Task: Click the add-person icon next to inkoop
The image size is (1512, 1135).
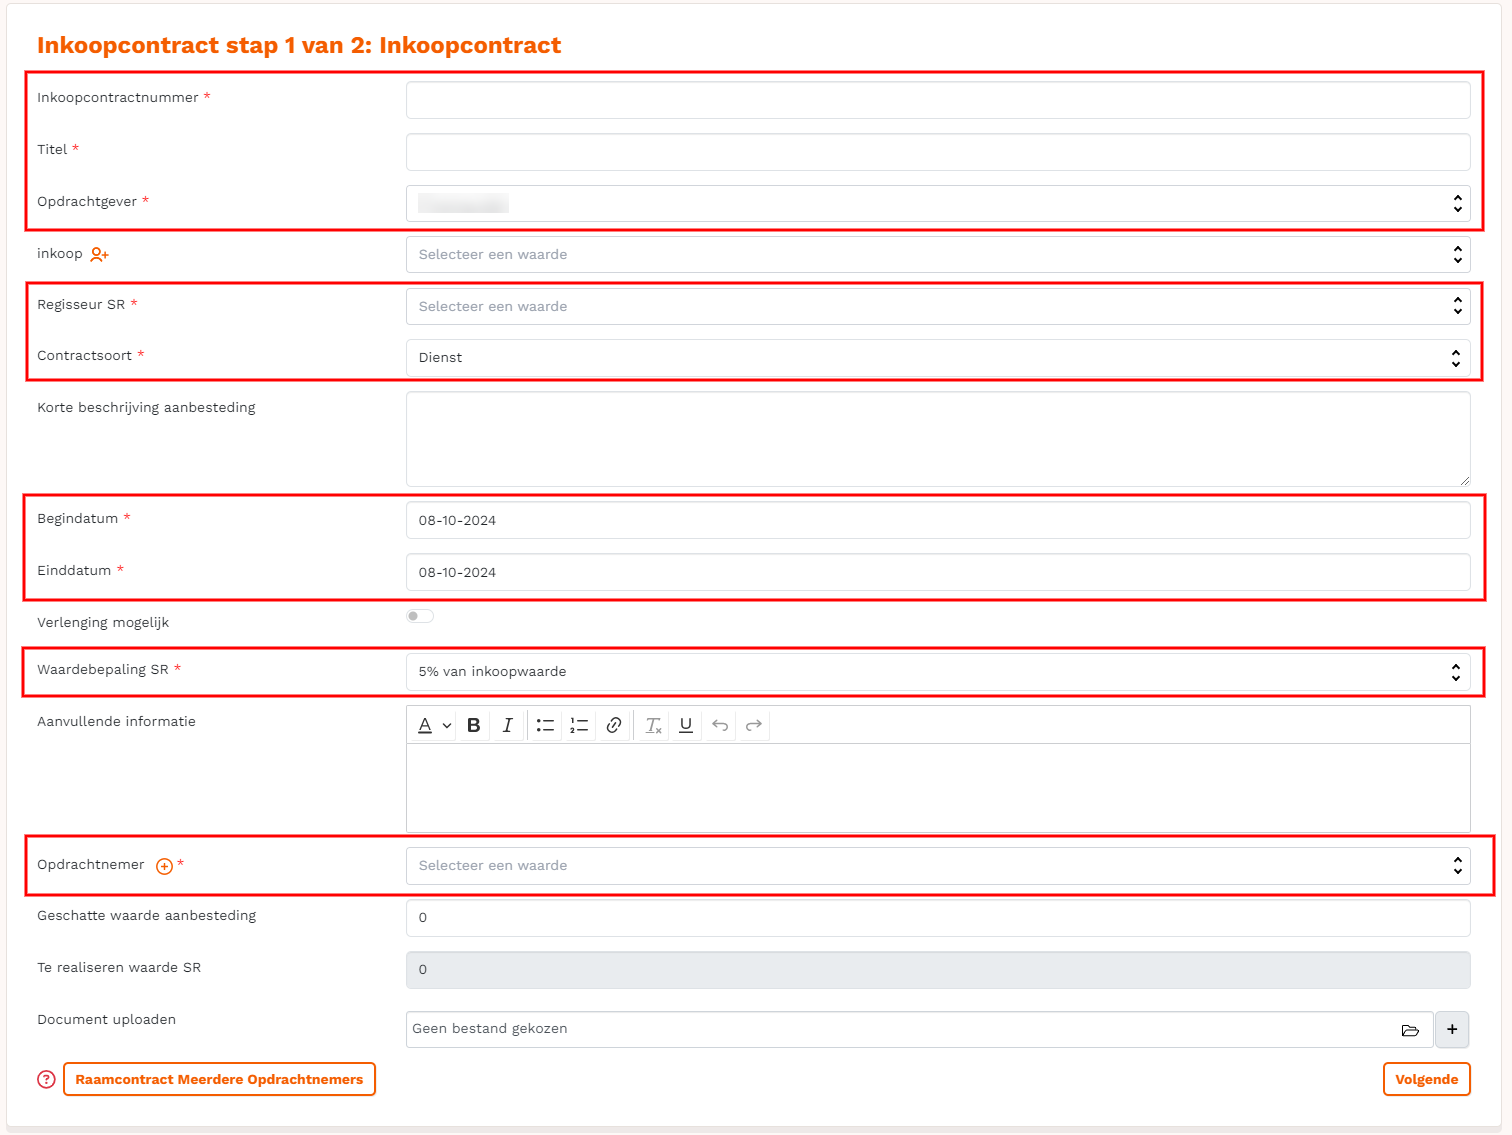Action: pos(99,255)
